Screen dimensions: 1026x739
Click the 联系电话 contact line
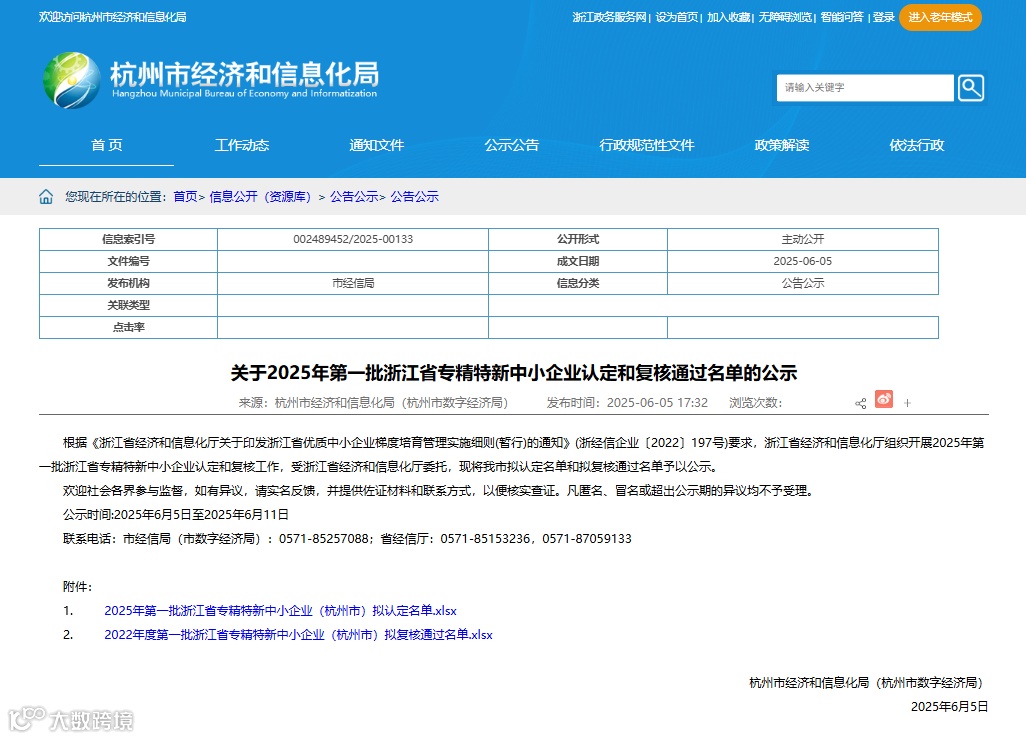click(347, 539)
